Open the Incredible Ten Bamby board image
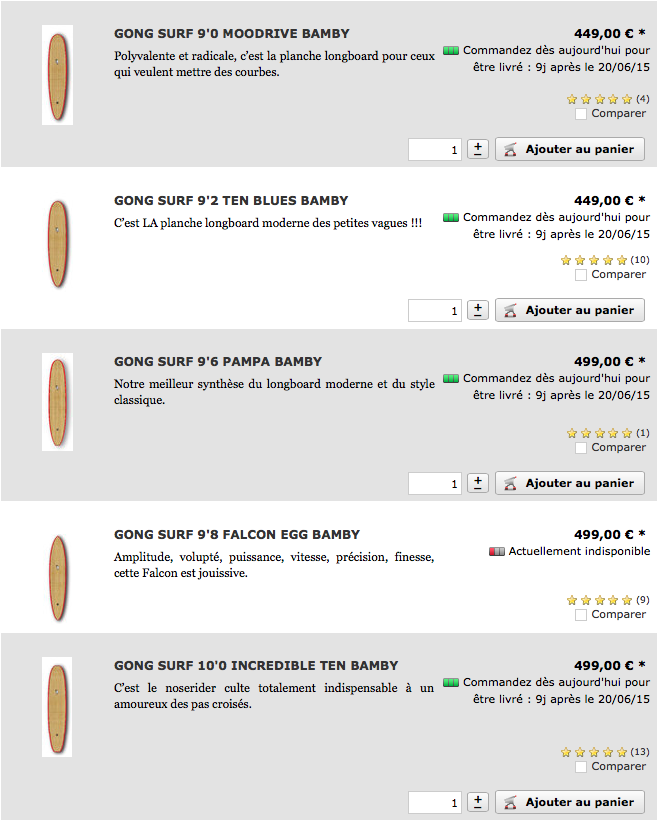 (58, 706)
